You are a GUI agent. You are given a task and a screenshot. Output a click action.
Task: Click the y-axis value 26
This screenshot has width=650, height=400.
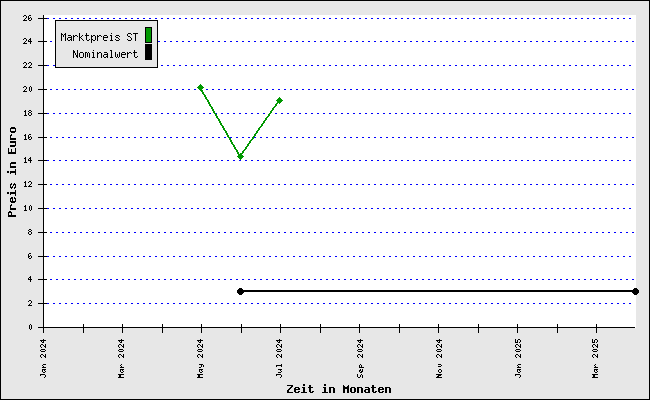[x=27, y=18]
